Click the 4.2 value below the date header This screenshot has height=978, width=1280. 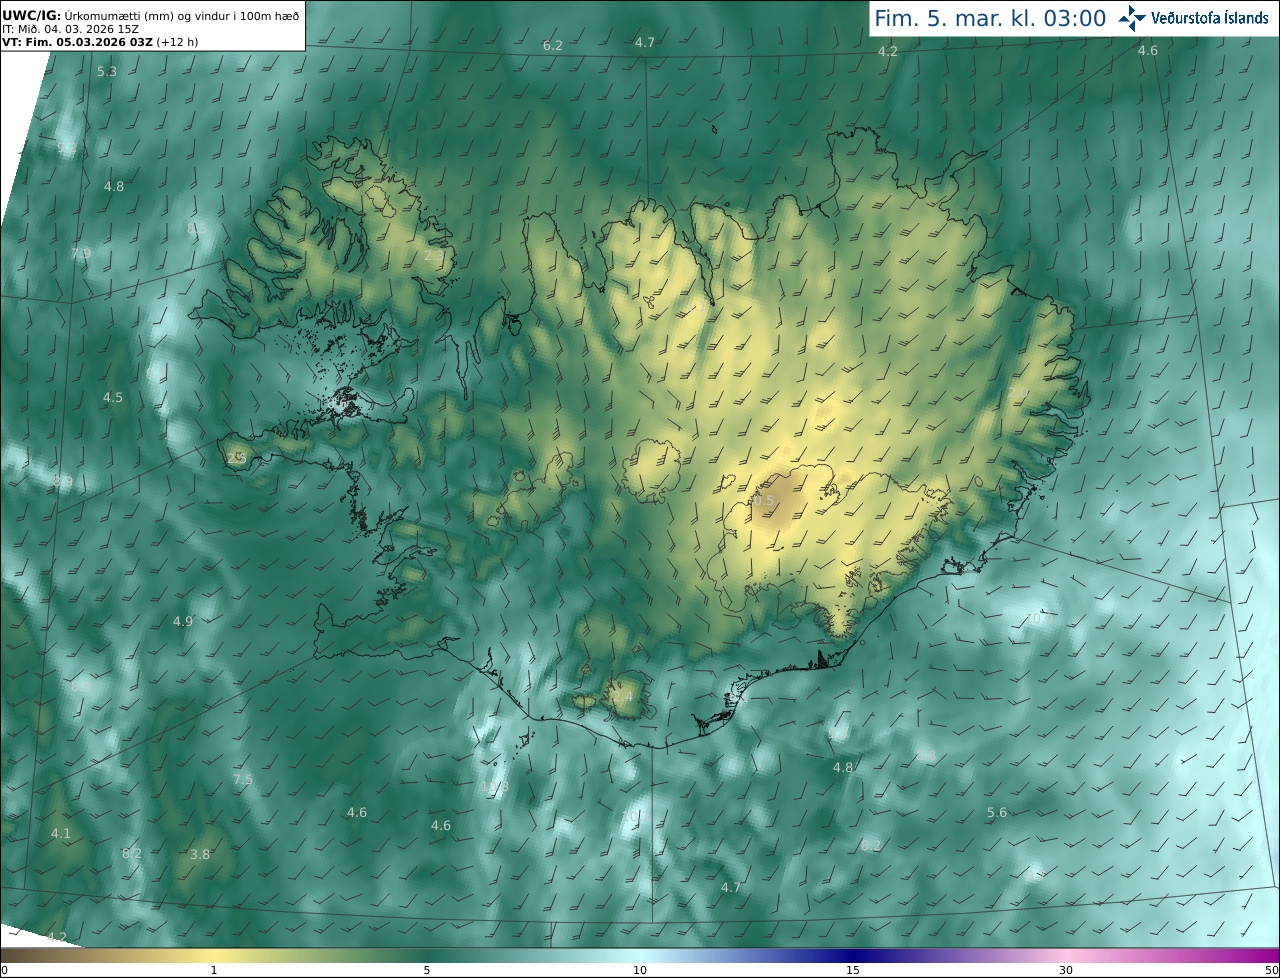[x=888, y=51]
